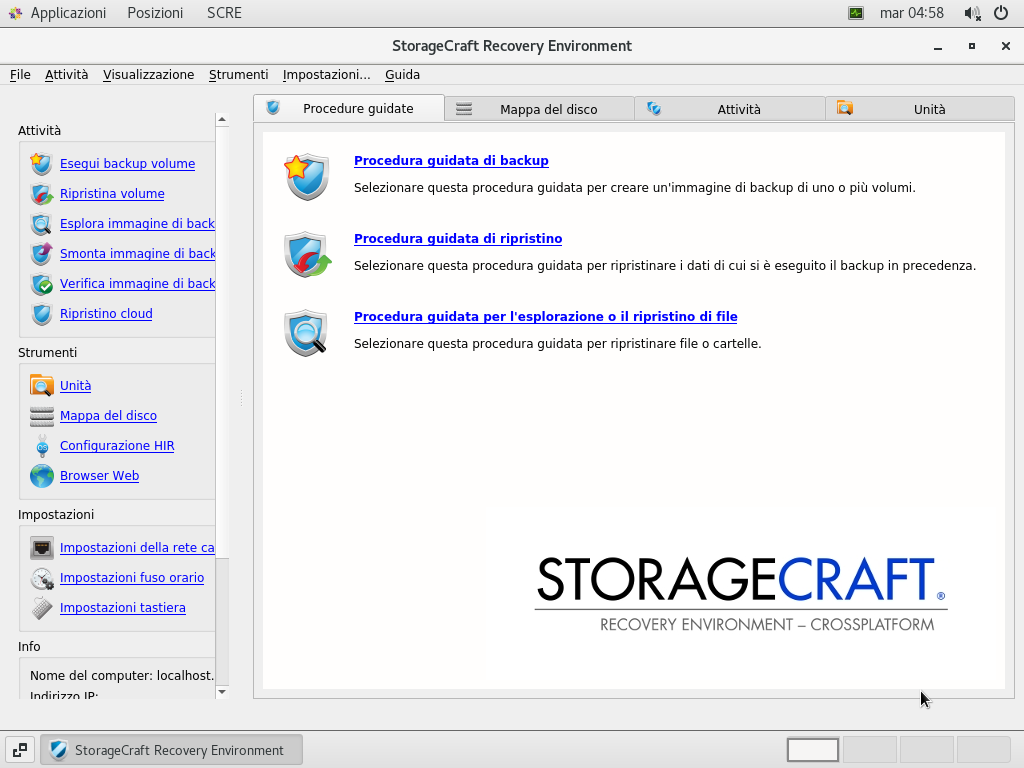Open the Impostazioni... menu

point(326,74)
